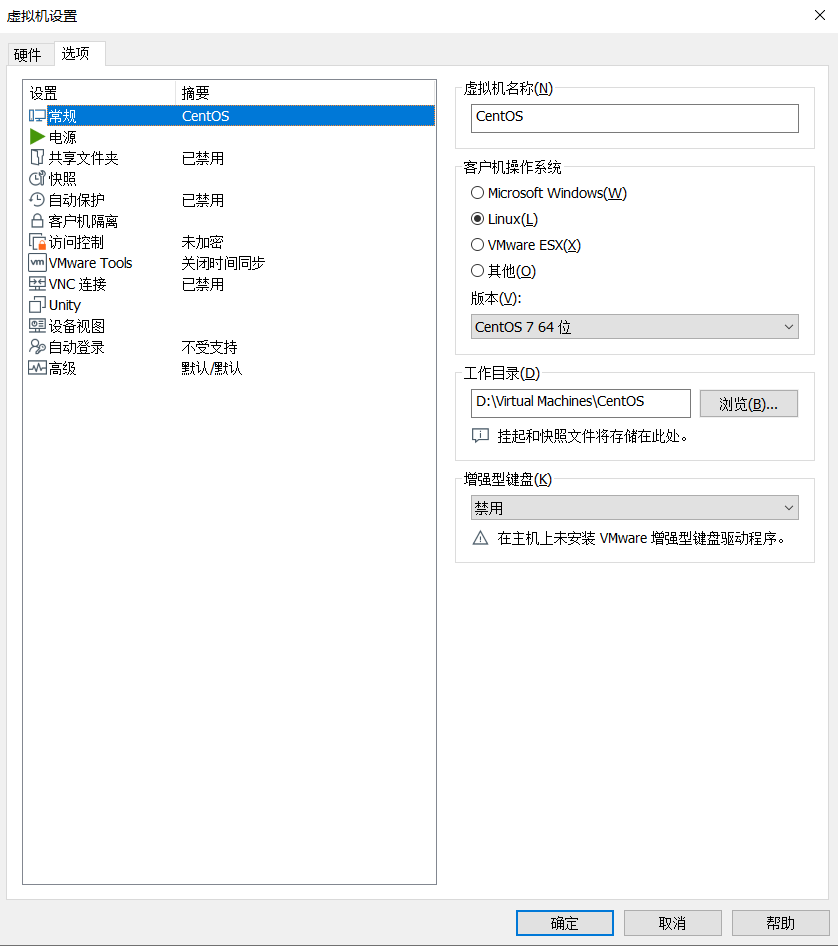
Task: Click the 浏览 browse button
Action: point(748,404)
